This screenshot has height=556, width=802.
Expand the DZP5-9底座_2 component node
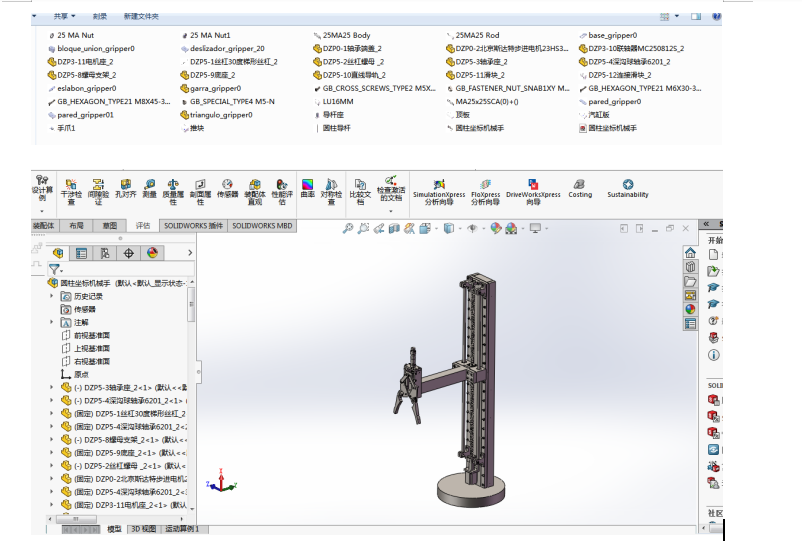pyautogui.click(x=53, y=452)
